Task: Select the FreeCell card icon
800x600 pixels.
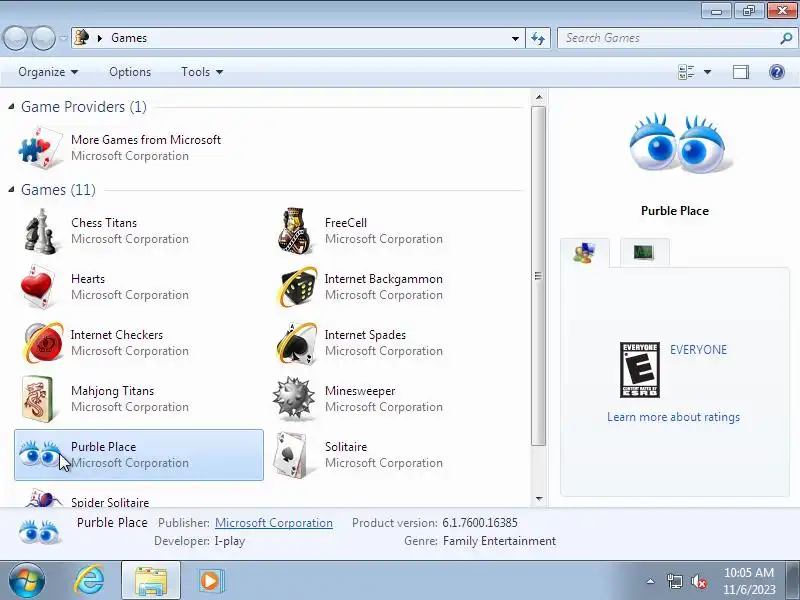Action: click(294, 231)
